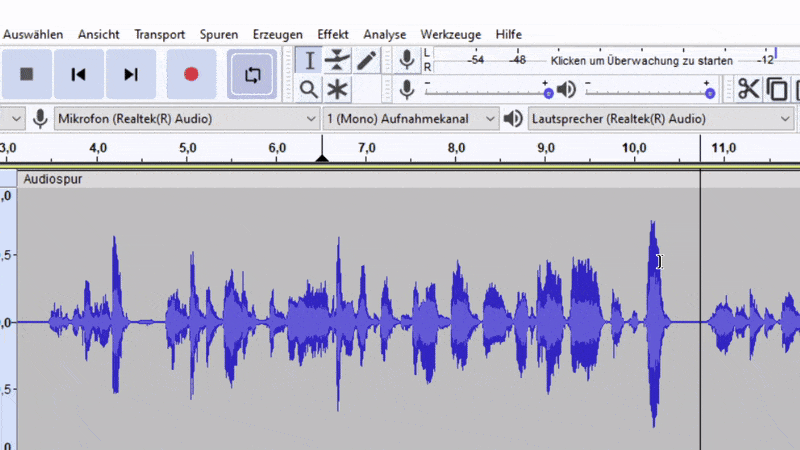Click the microphone icon in device toolbar
The image size is (800, 450).
pyautogui.click(x=40, y=119)
